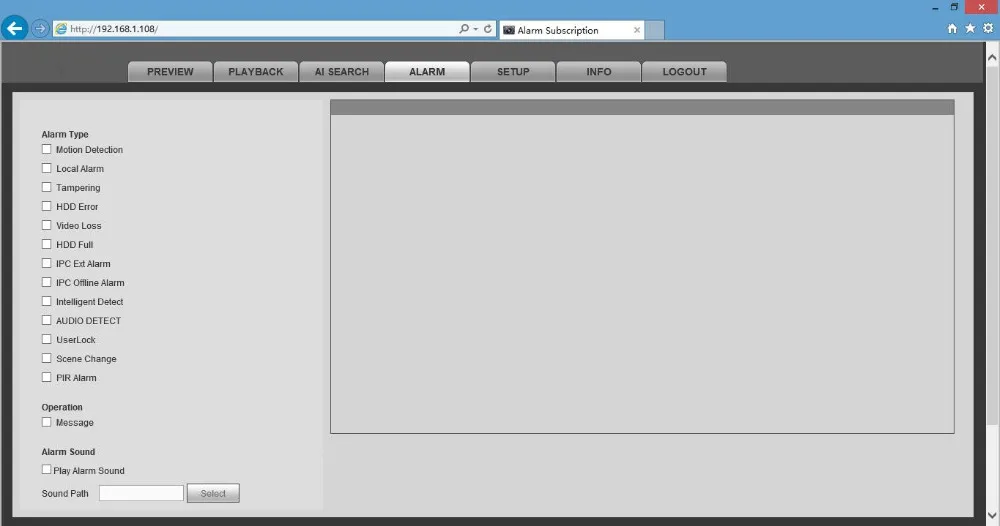Click the camera favicon on Alarm Subscription tab

(509, 30)
